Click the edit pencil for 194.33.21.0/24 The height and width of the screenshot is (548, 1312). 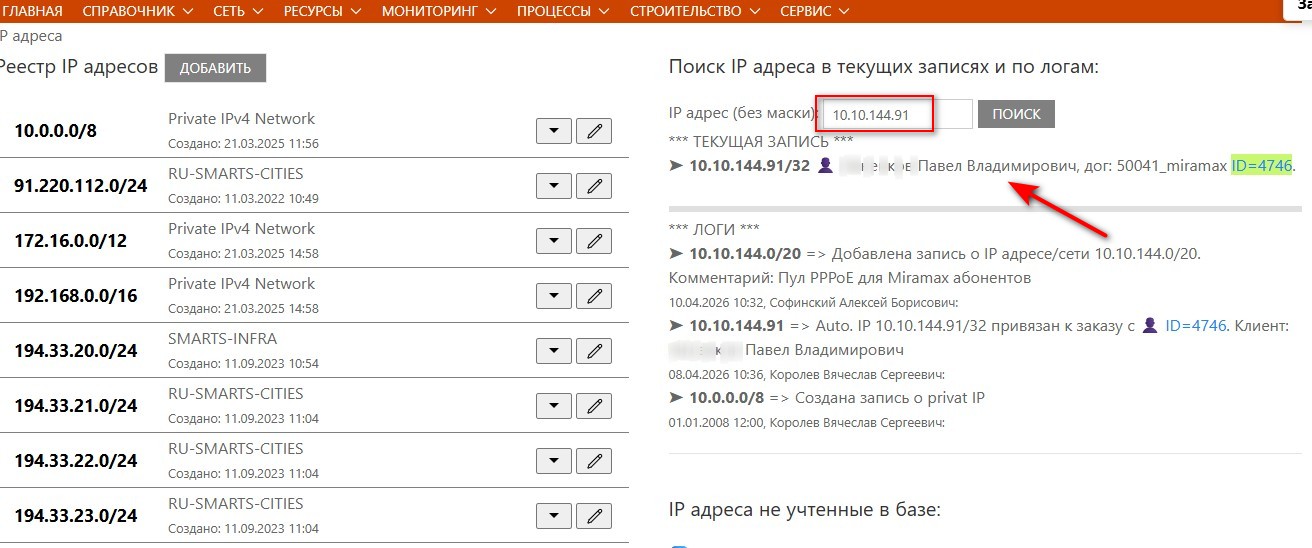[x=594, y=406]
